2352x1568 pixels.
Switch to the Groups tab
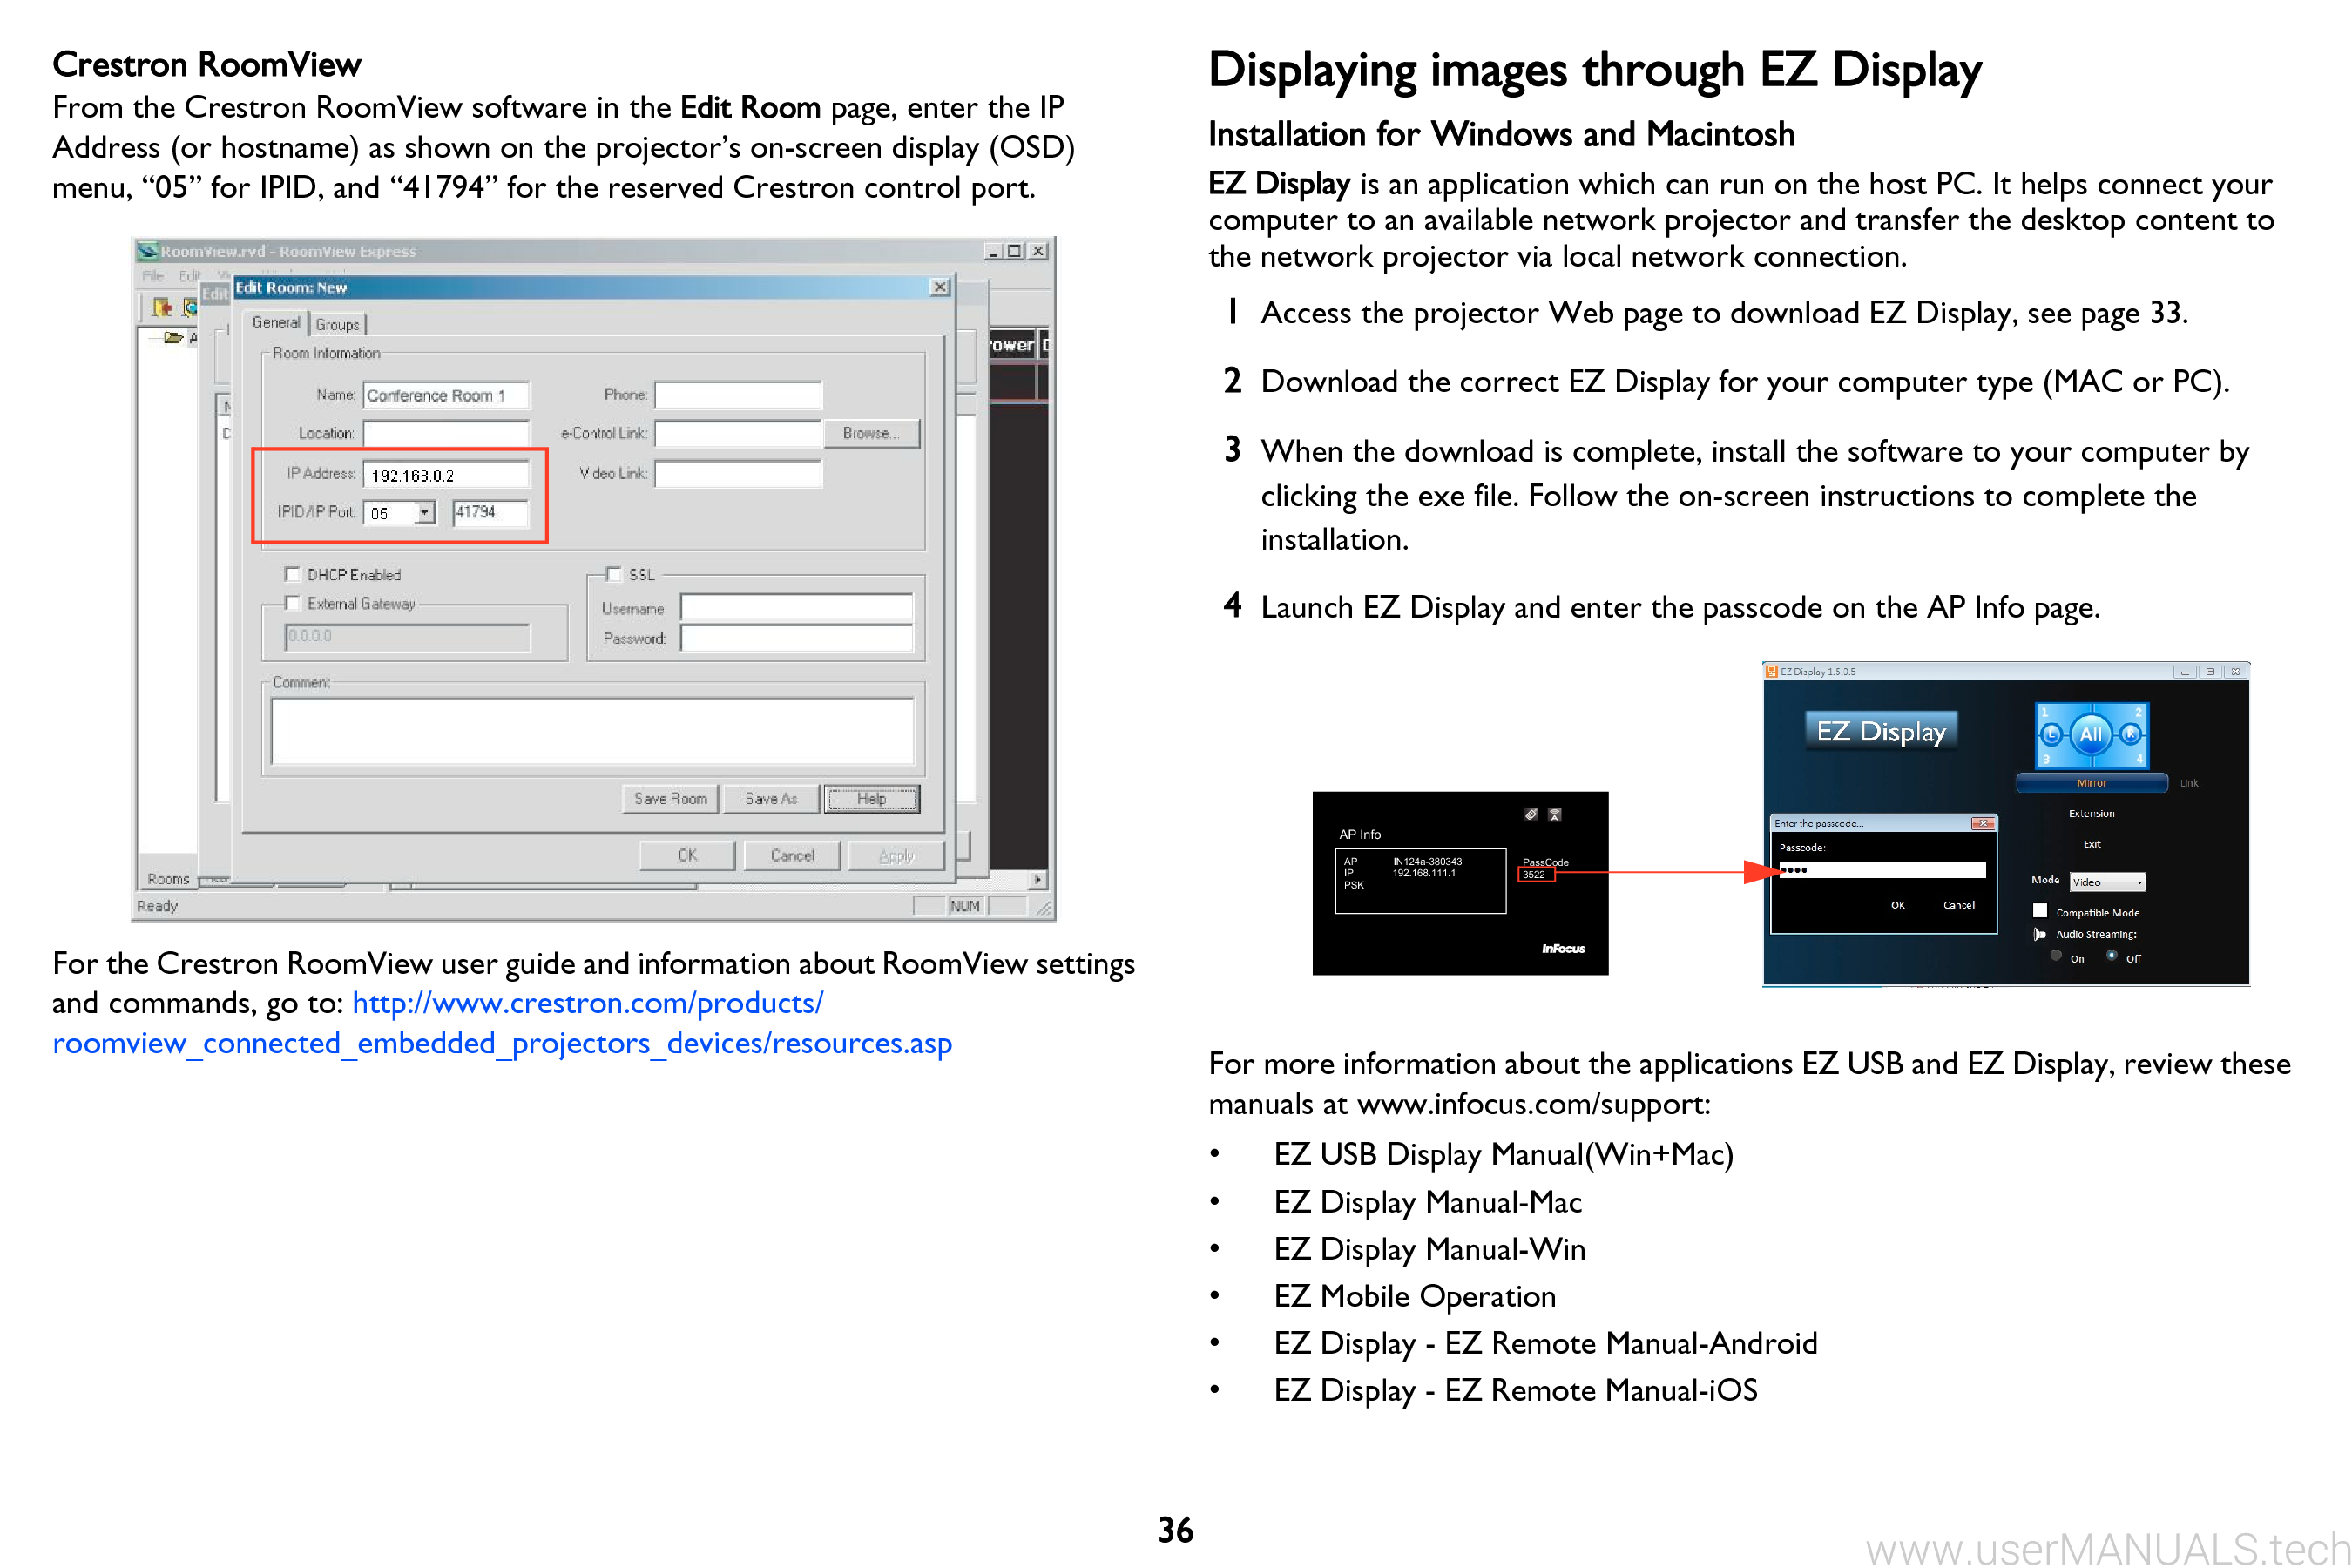click(x=337, y=325)
